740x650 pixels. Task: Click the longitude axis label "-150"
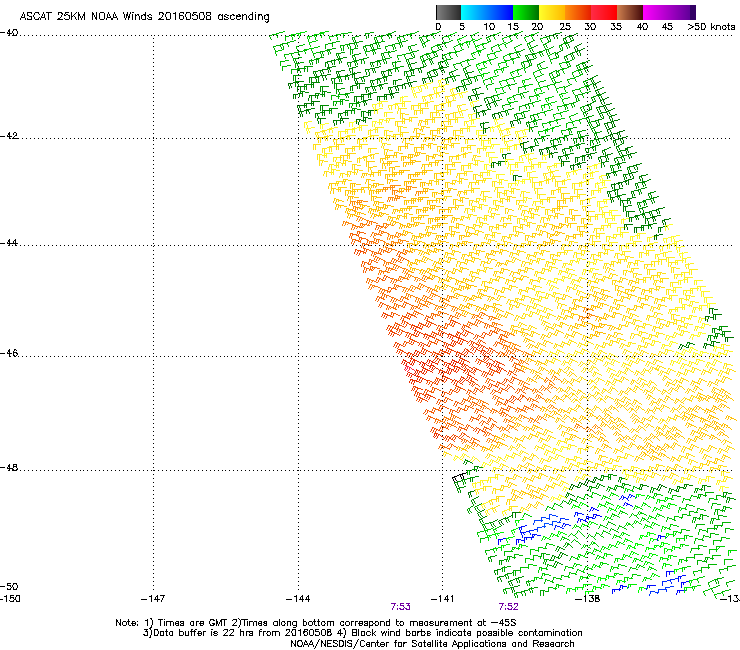point(10,599)
